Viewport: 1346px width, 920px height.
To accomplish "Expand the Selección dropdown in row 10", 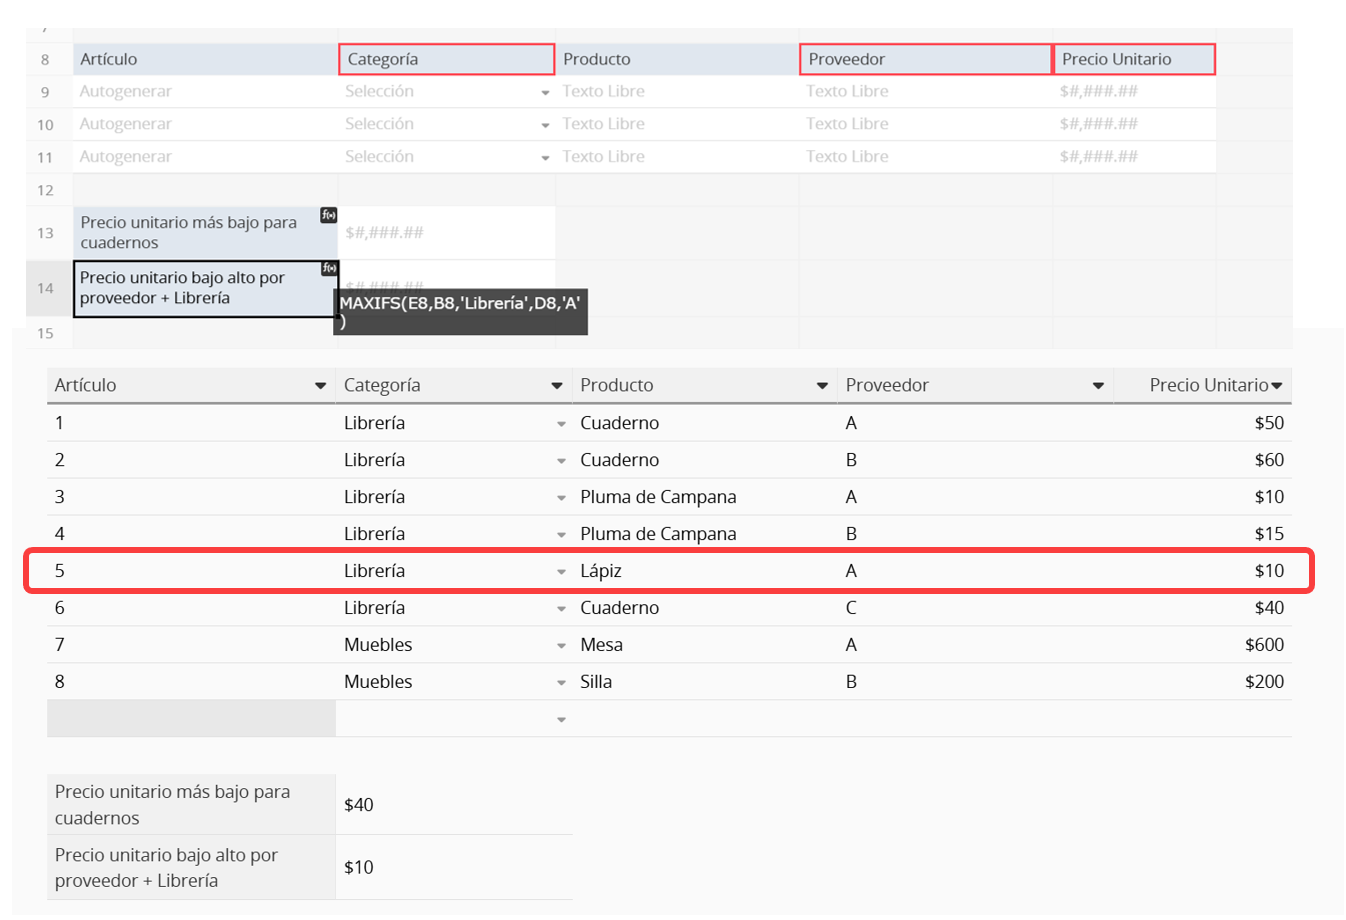I will tap(545, 126).
